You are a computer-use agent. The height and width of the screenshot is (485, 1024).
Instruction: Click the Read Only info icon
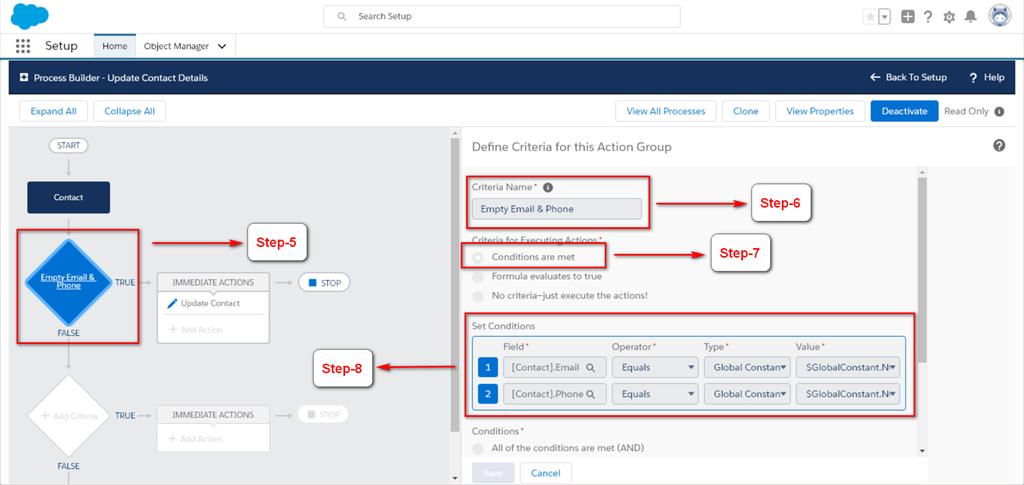pos(999,112)
